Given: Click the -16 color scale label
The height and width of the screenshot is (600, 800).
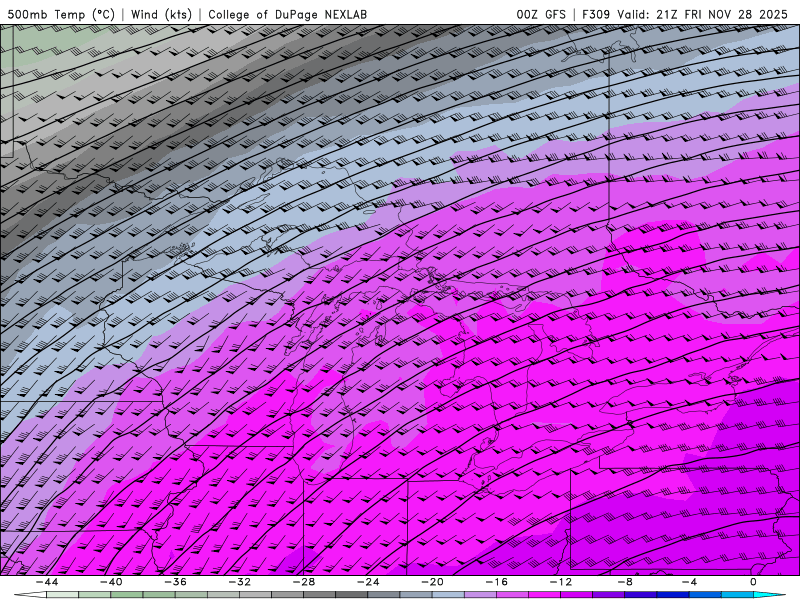Looking at the screenshot, I should pyautogui.click(x=496, y=582).
